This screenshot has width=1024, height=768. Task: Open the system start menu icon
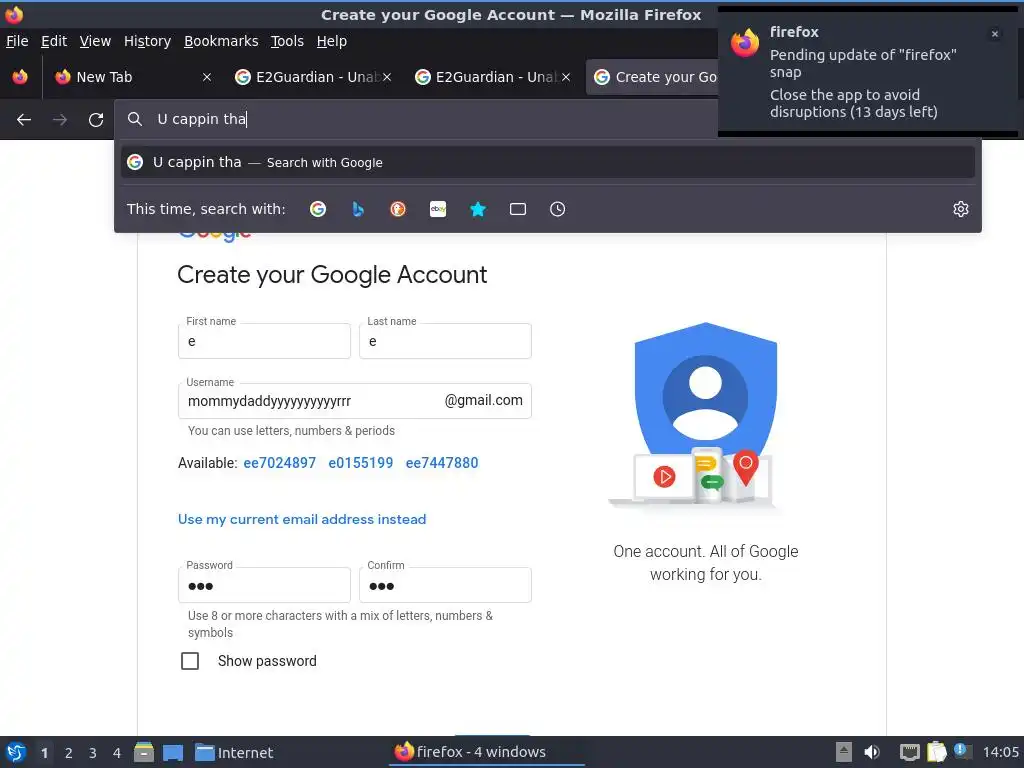click(x=16, y=752)
